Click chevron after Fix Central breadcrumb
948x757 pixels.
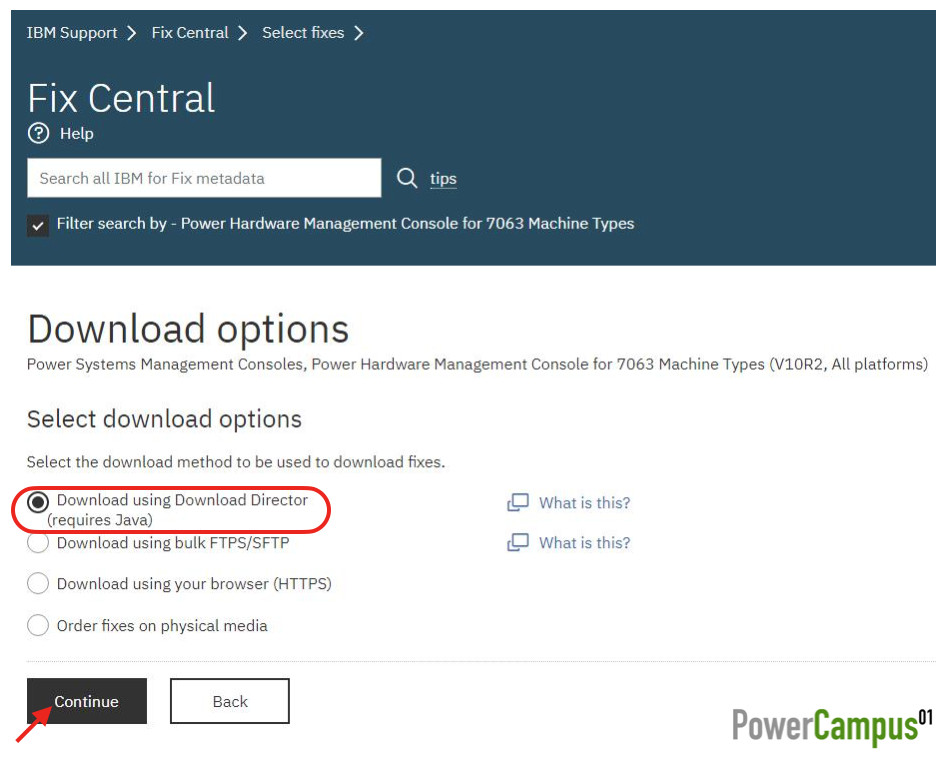[242, 33]
